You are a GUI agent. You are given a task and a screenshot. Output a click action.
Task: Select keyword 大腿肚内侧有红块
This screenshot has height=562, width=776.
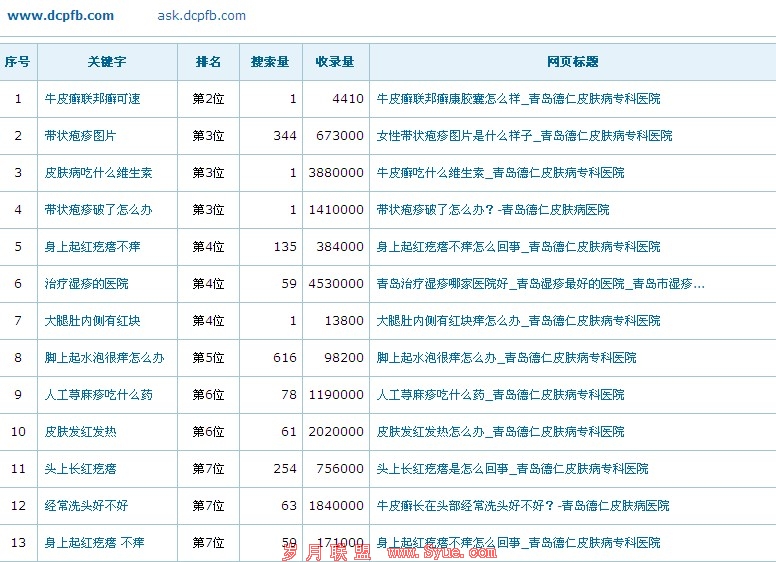pyautogui.click(x=92, y=321)
